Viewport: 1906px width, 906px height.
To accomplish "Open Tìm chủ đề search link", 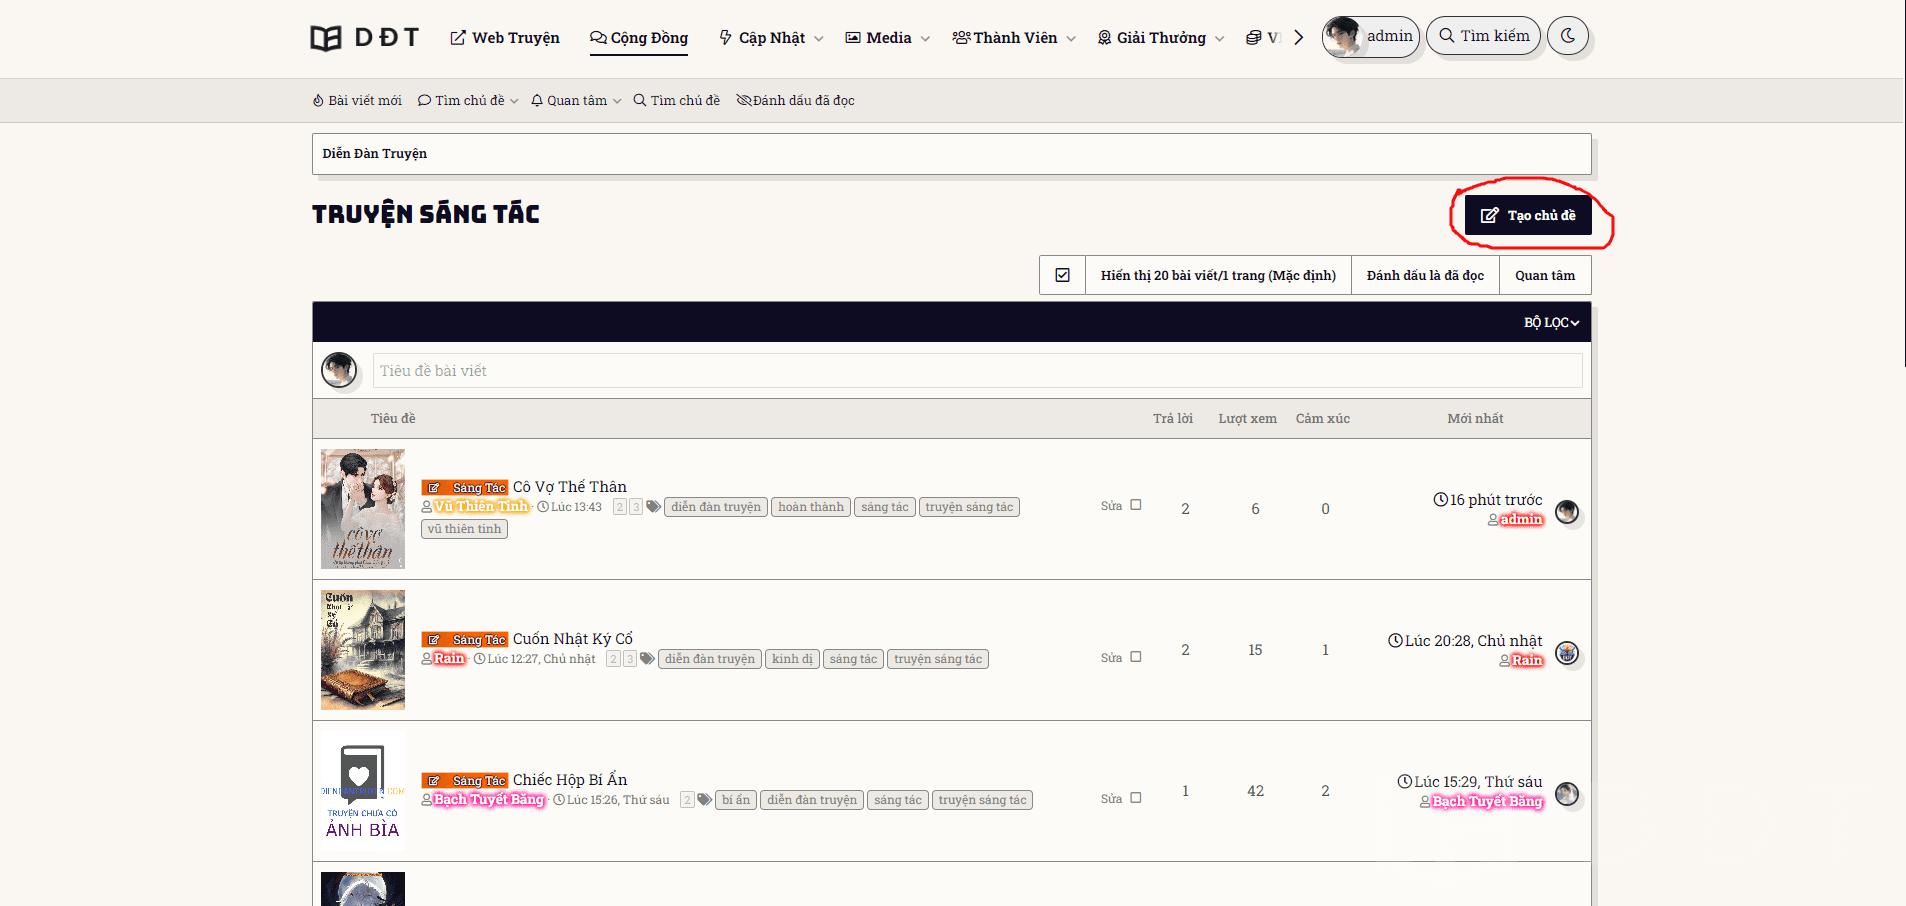I will 676,100.
